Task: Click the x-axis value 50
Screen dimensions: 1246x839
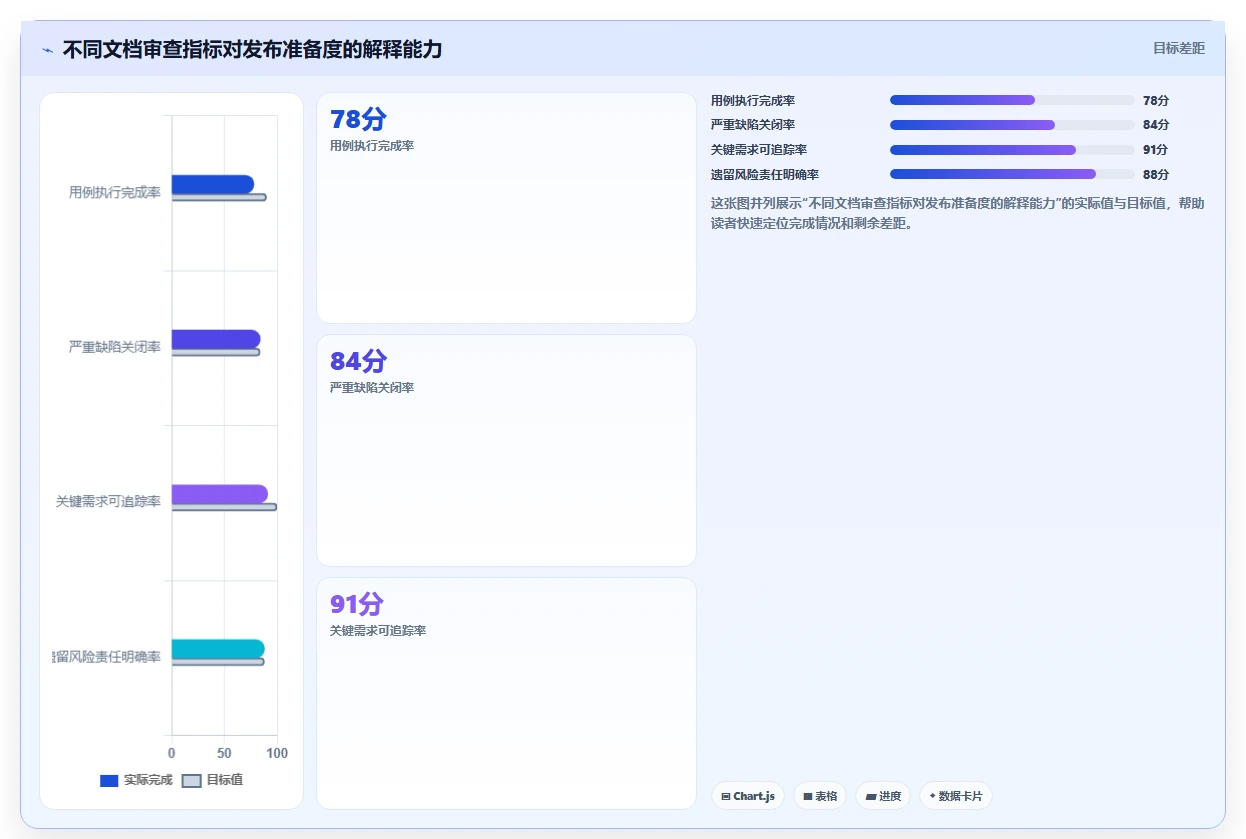Action: point(224,753)
